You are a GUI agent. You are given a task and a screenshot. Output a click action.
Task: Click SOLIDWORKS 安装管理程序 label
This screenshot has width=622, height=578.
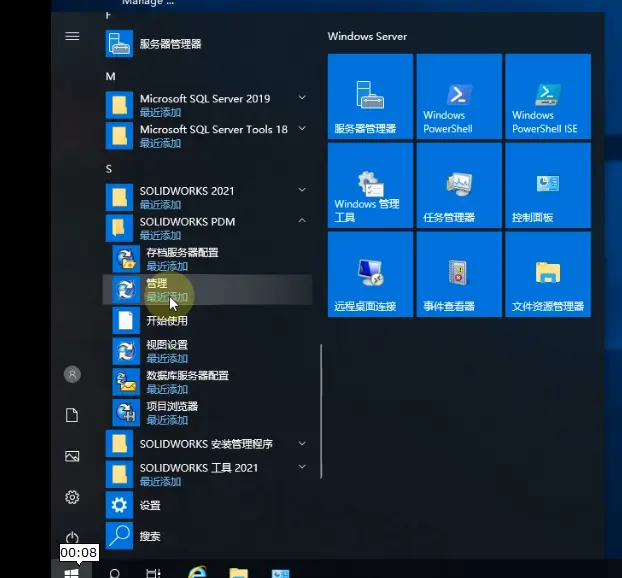point(206,444)
